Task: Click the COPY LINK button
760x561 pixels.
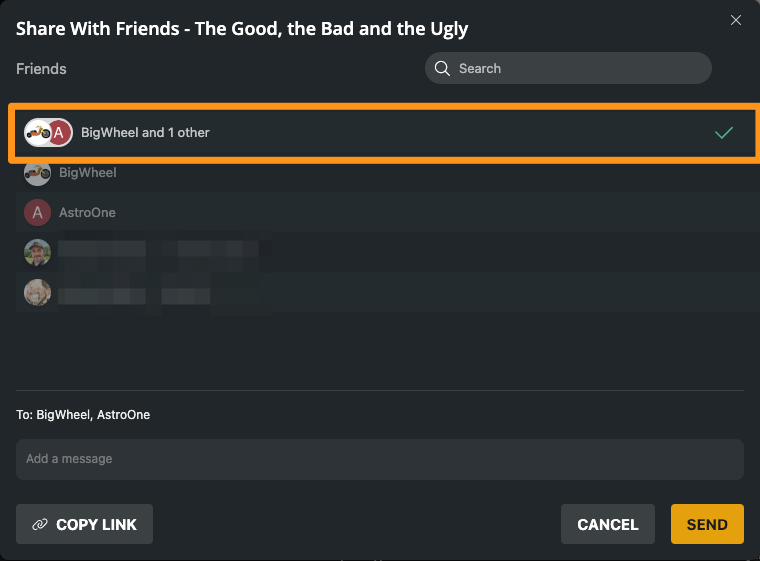Action: 84,524
